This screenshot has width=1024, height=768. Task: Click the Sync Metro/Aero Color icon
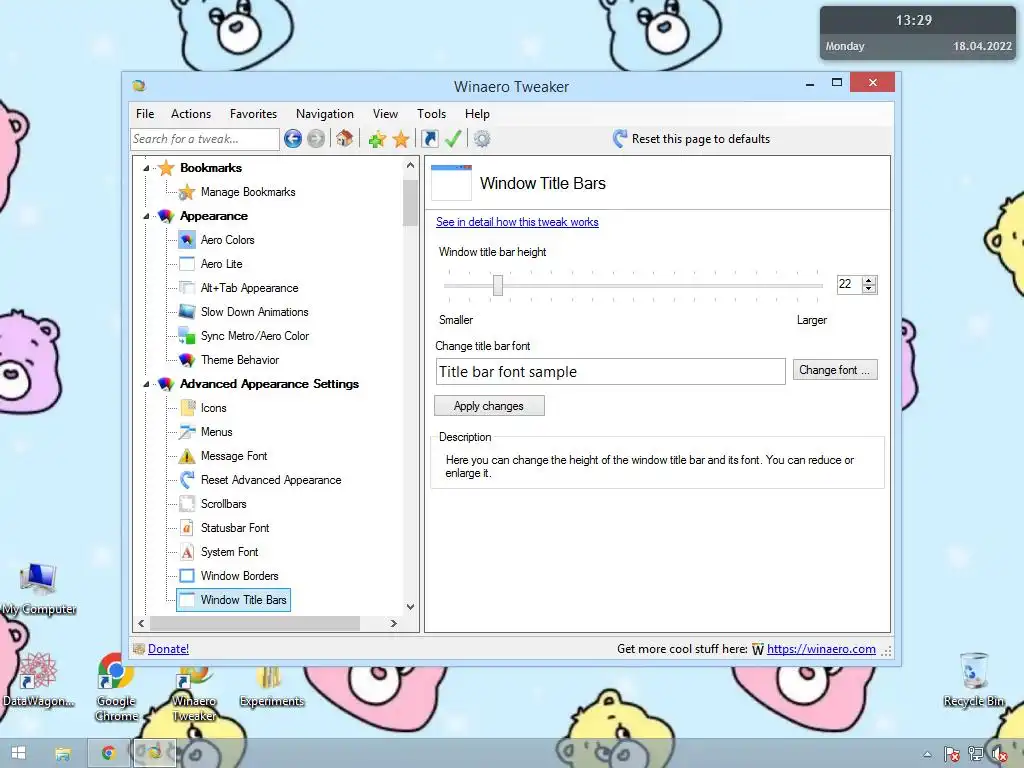pyautogui.click(x=187, y=336)
